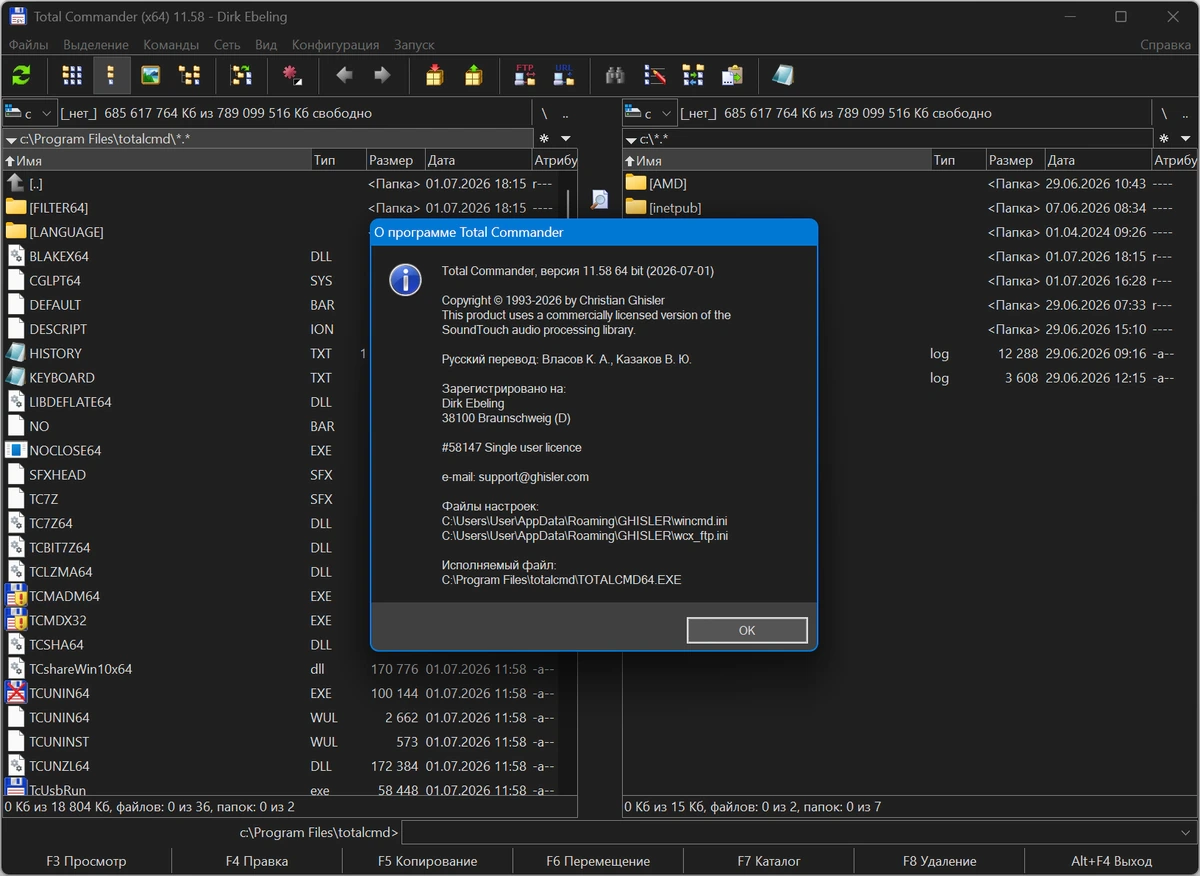Viewport: 1200px width, 876px height.
Task: Go back with the left arrow icon
Action: pyautogui.click(x=344, y=75)
